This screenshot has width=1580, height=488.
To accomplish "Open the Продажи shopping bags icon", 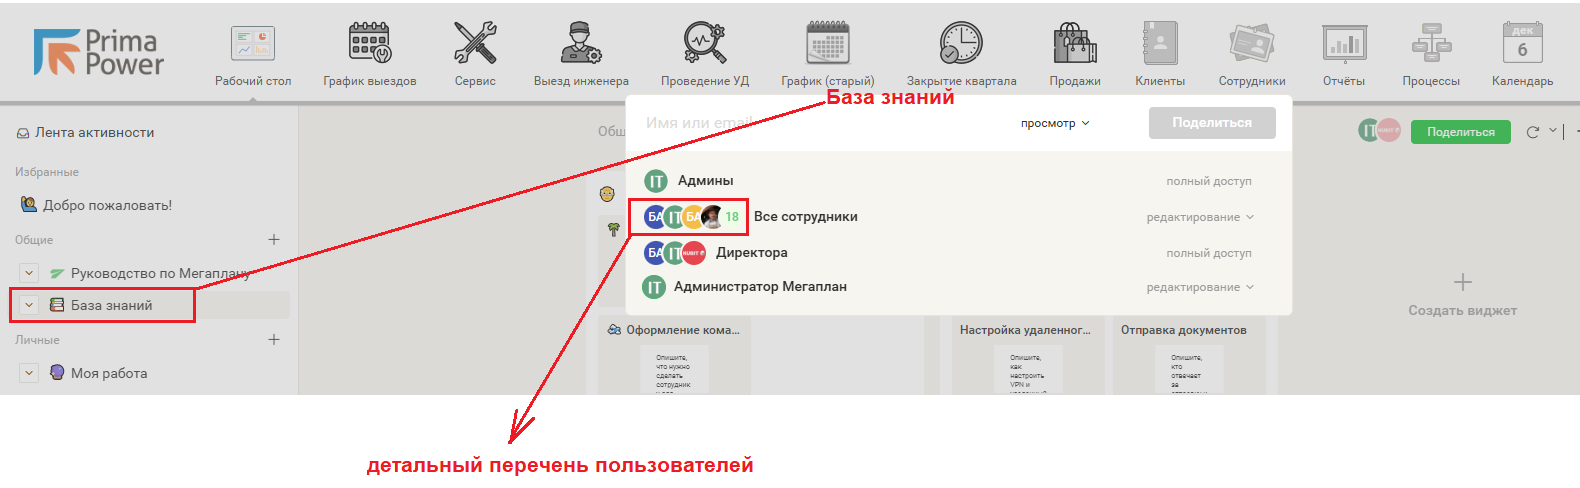I will (1074, 44).
